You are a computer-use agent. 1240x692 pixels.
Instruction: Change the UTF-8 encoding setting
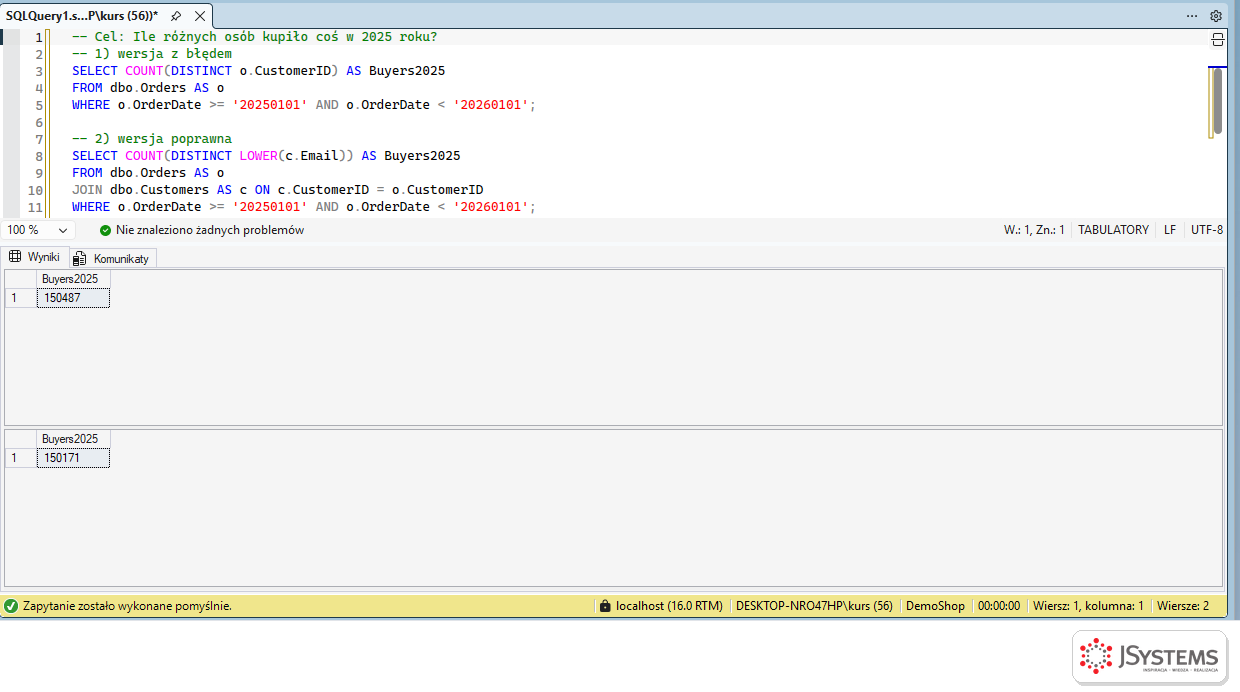(1206, 230)
